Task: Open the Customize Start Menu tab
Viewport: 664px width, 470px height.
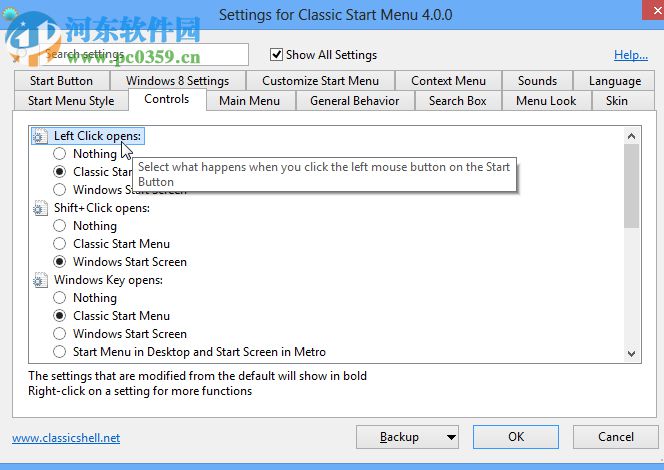Action: (x=320, y=80)
